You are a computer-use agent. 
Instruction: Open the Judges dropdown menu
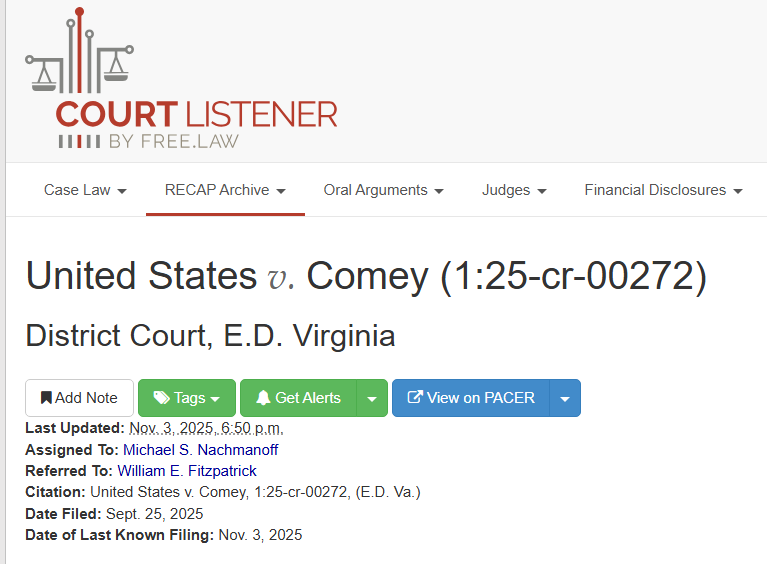coord(514,190)
